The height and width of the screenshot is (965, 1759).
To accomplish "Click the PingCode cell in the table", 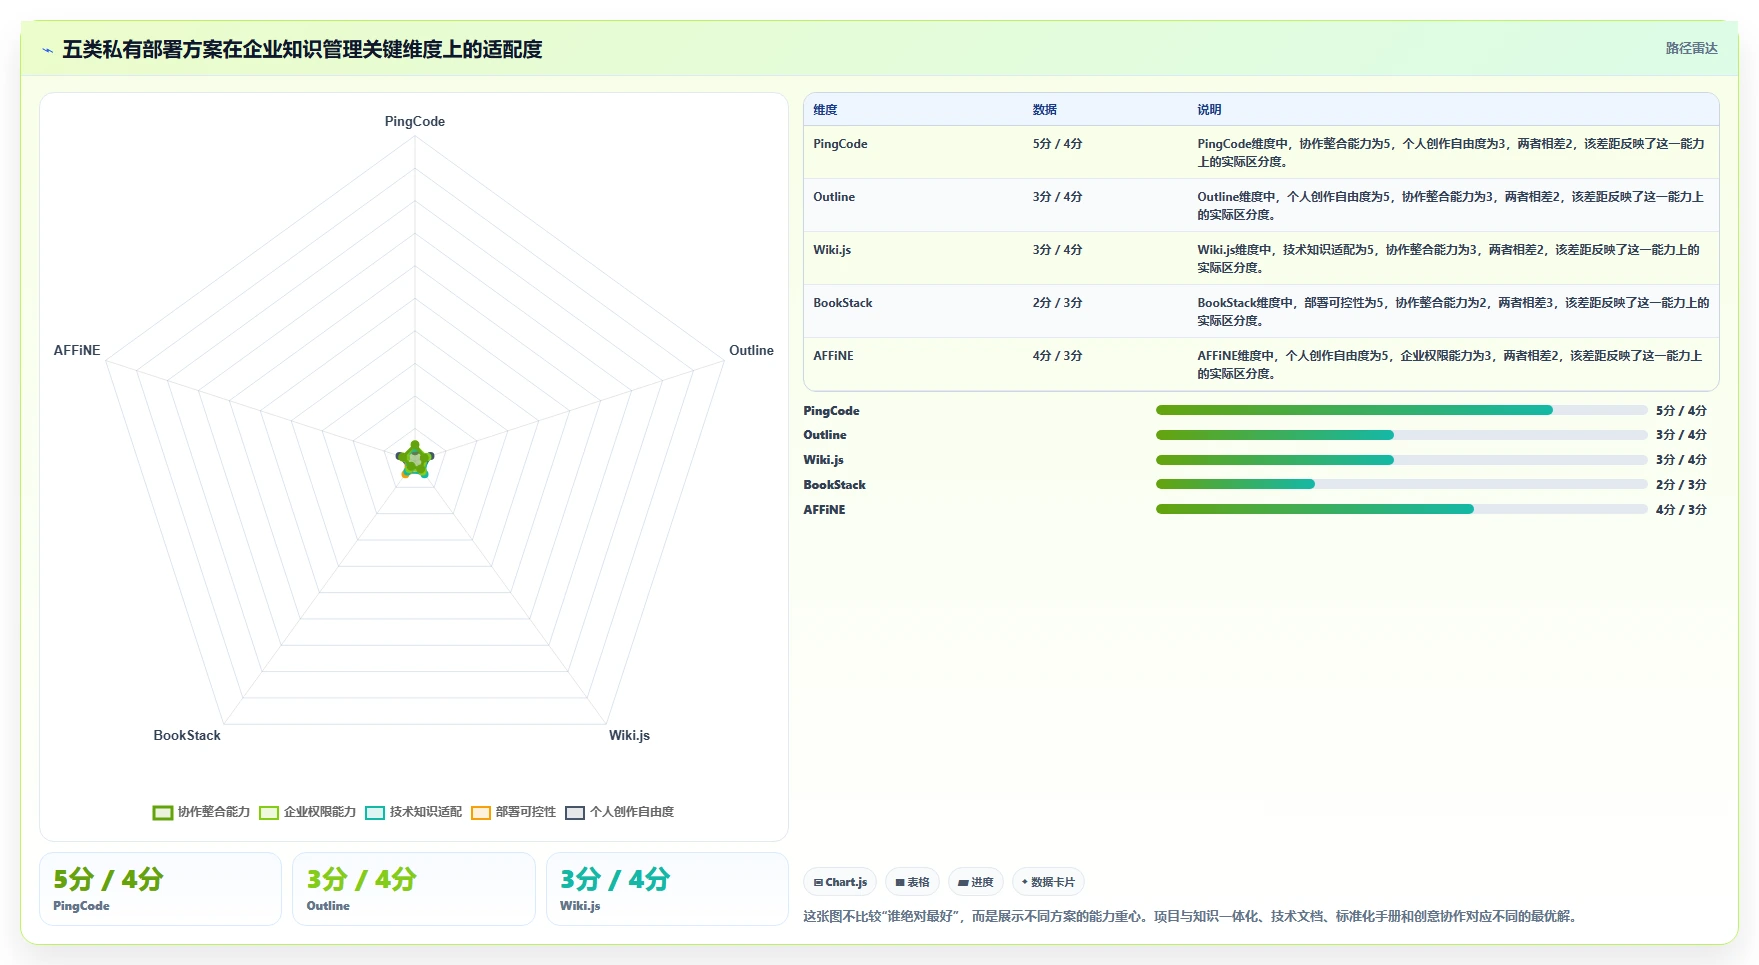I will [840, 144].
